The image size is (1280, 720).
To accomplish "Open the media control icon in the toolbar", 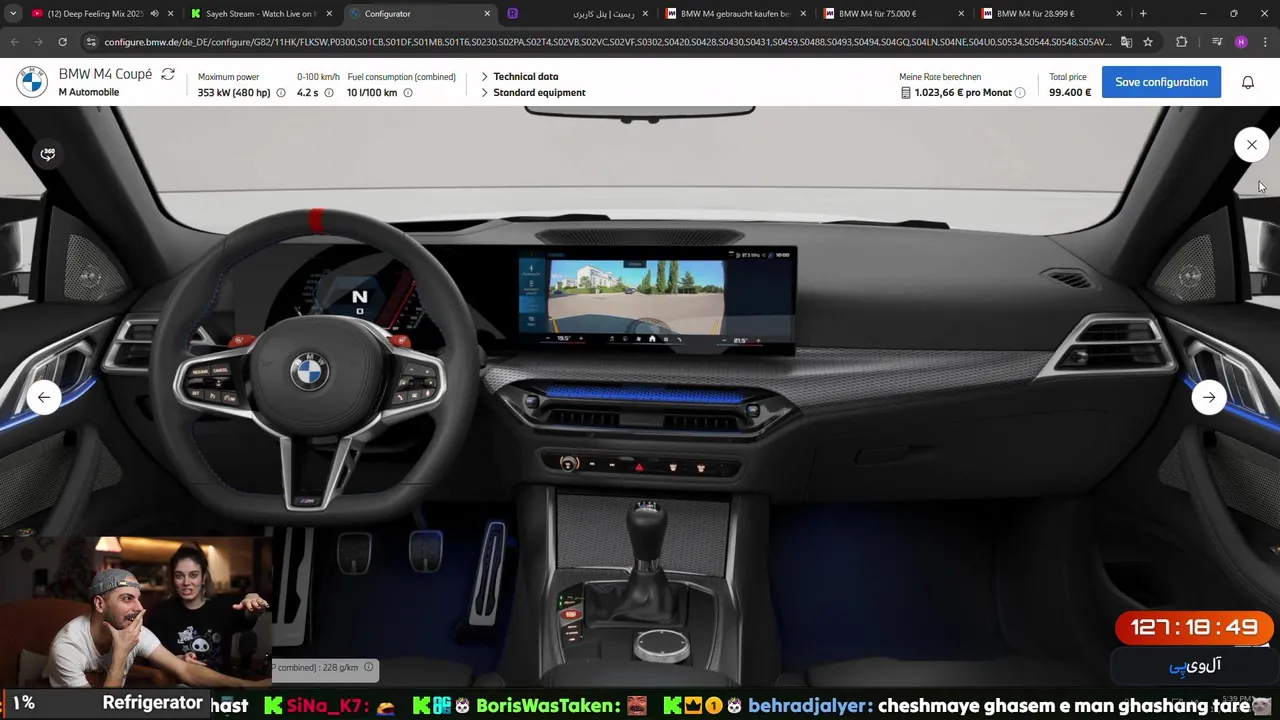I will click(1217, 42).
